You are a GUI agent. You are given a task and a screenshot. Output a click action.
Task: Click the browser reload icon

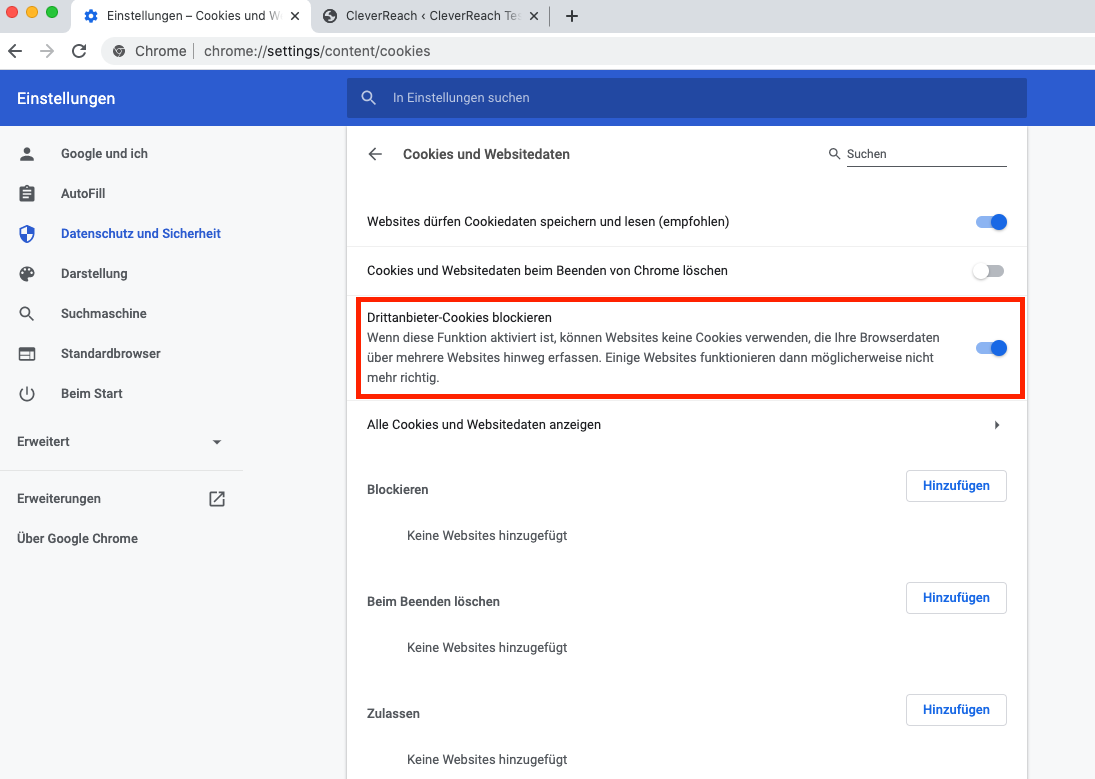coord(79,51)
